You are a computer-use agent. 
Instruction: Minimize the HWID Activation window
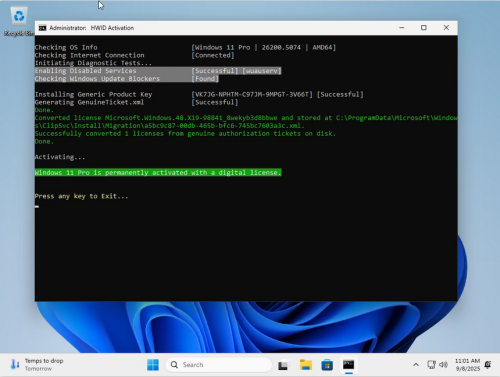point(402,28)
